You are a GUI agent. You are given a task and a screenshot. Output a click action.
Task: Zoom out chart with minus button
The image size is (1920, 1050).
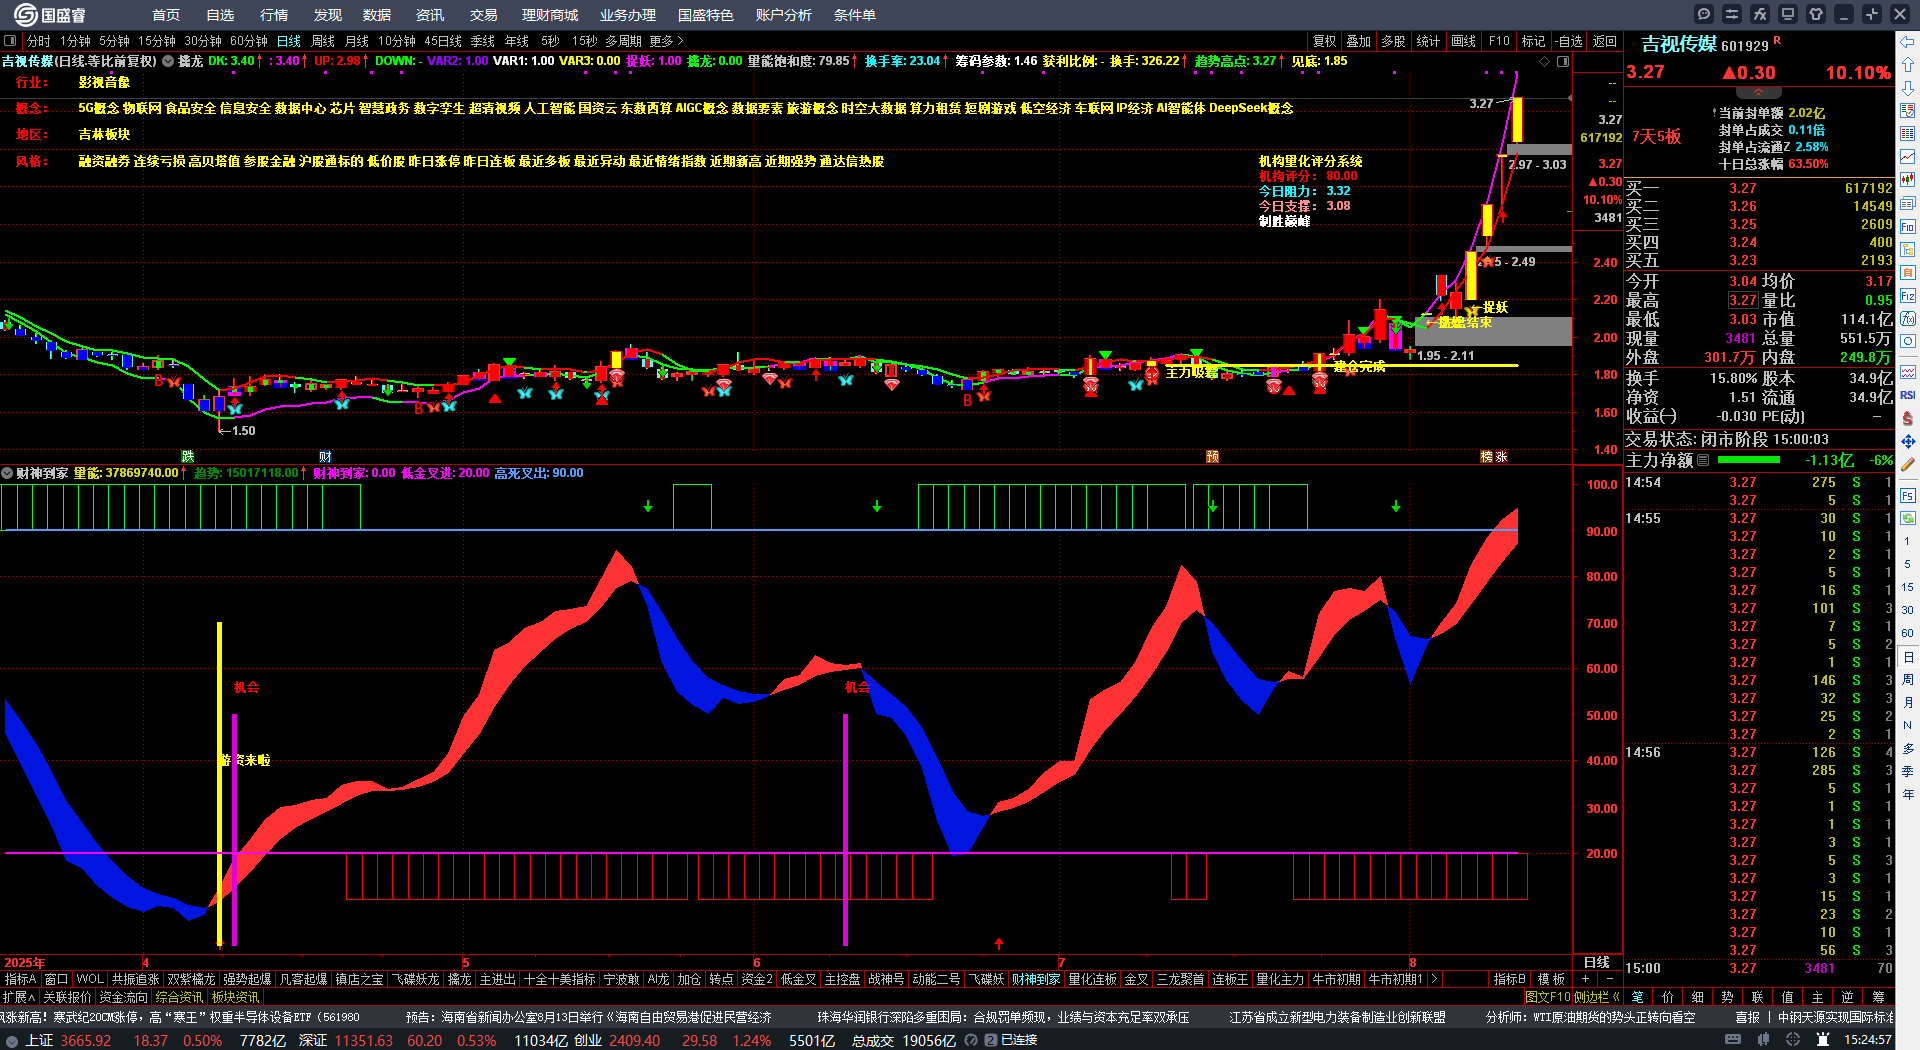coord(1609,979)
